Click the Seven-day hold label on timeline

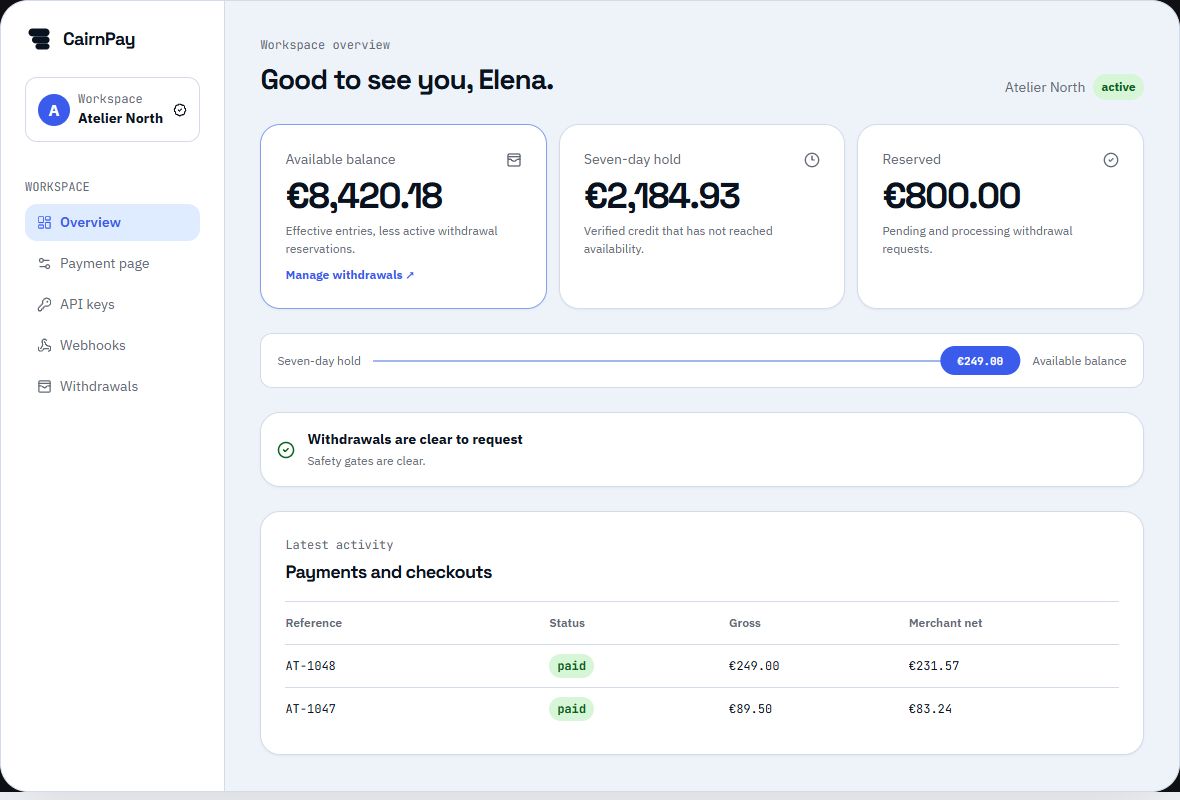pos(319,360)
